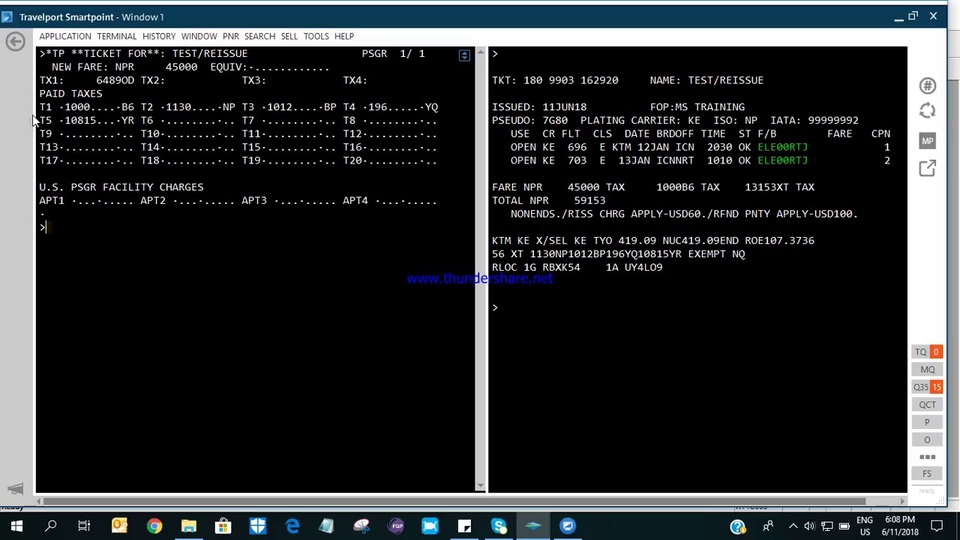Click the O sidebar button
This screenshot has width=960, height=540.
click(927, 440)
